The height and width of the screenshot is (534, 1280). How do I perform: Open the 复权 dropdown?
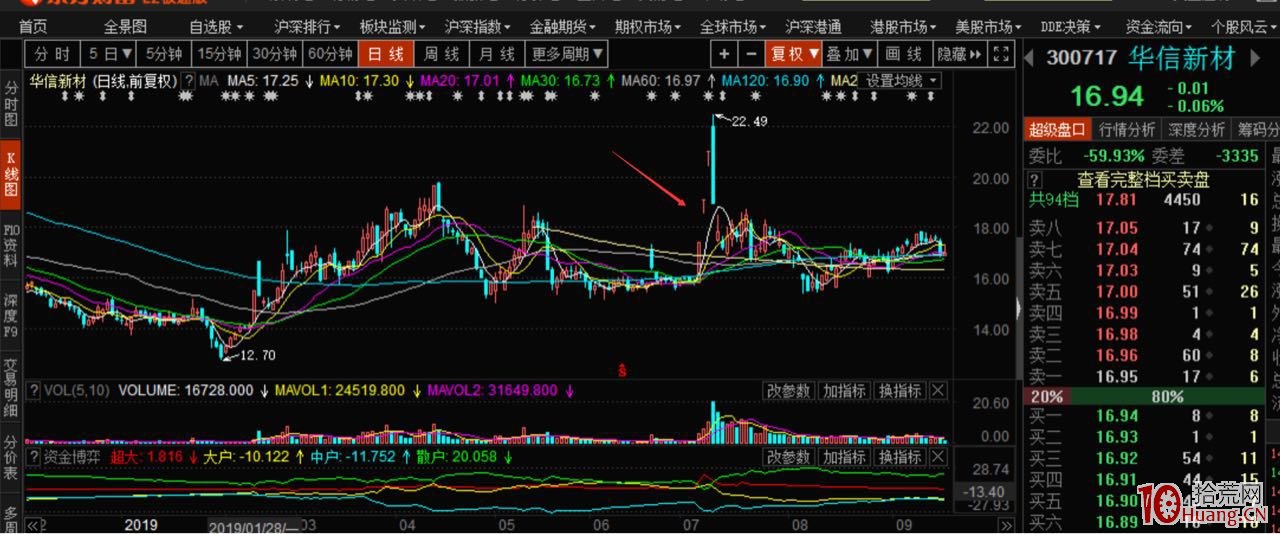793,53
